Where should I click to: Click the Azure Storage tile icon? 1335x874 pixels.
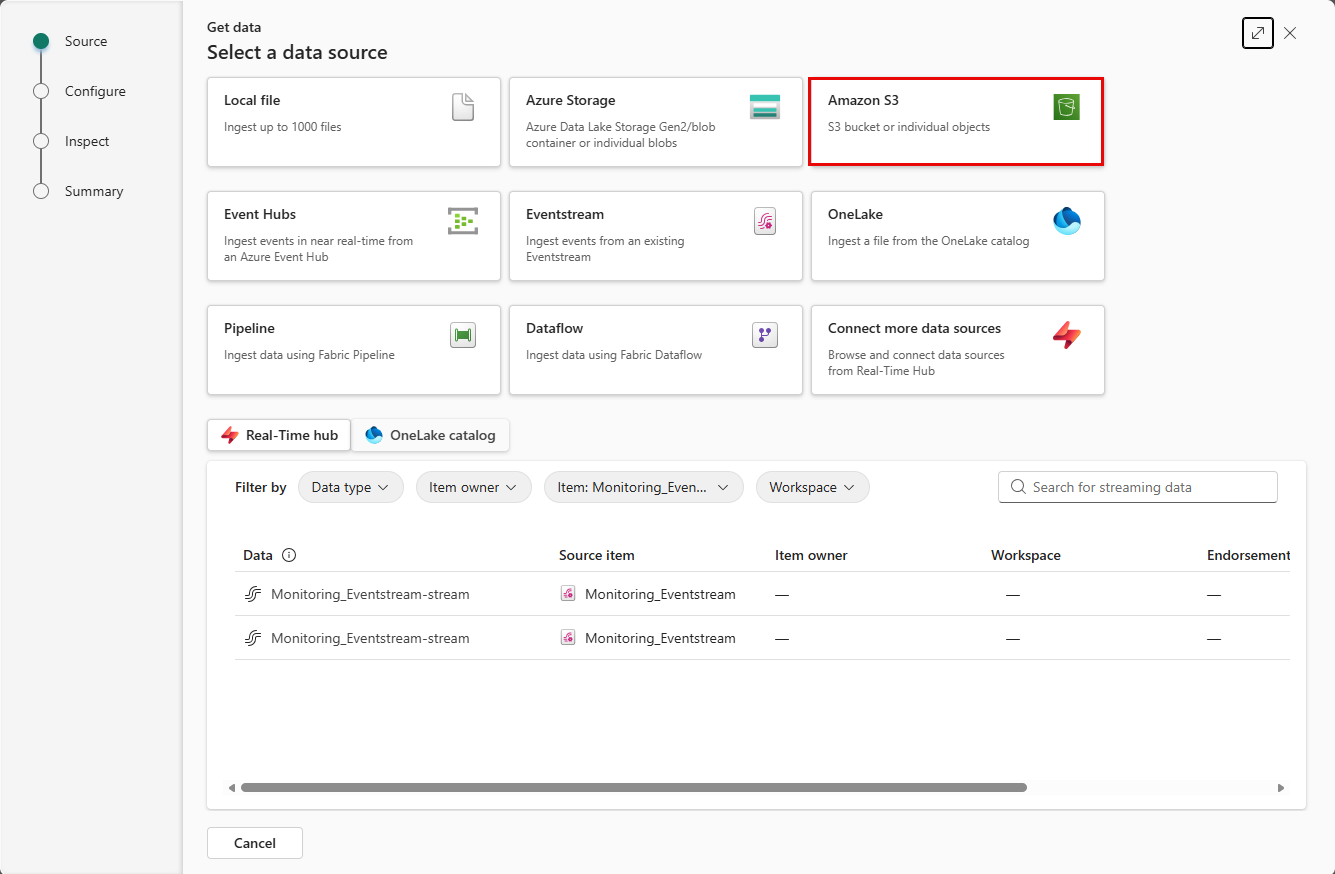pos(765,106)
